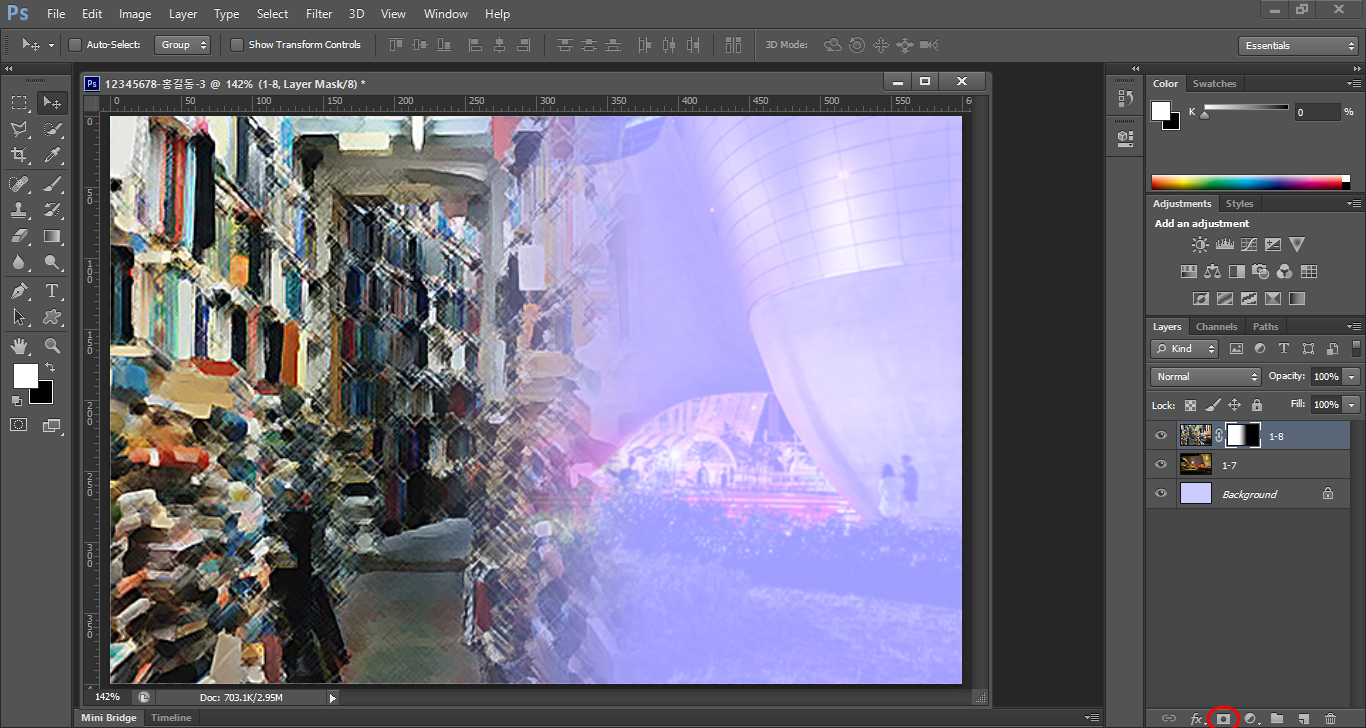Screen dimensions: 1366x728
Task: Select the Path Selection tool
Action: click(x=19, y=317)
